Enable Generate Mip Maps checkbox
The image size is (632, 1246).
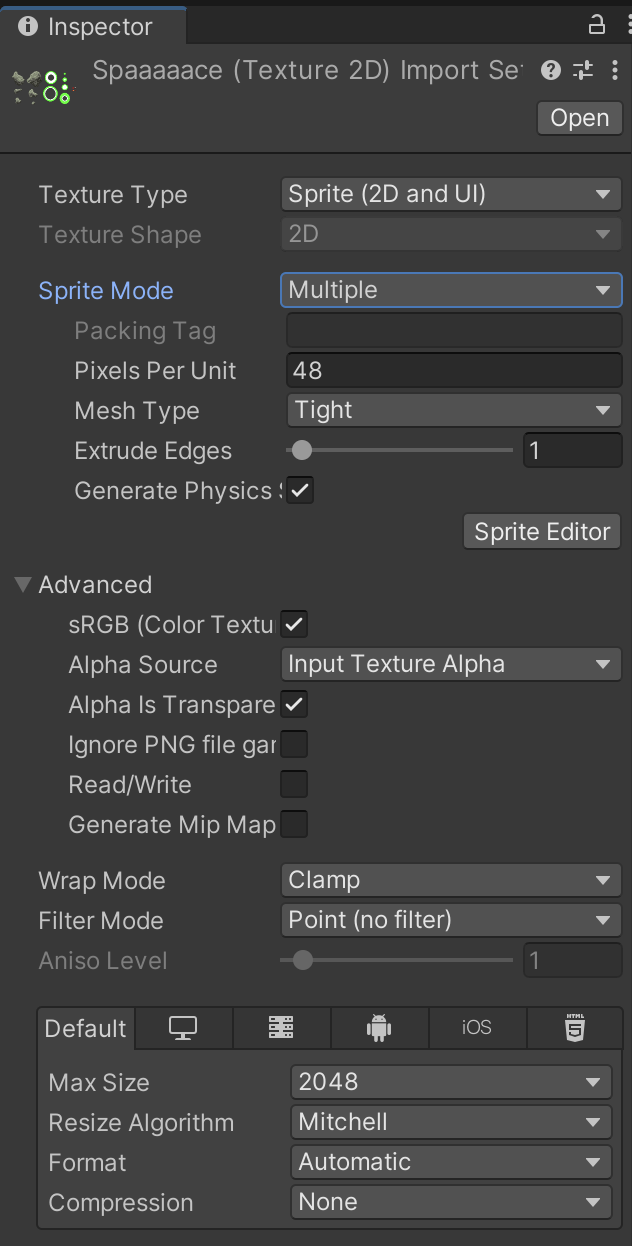(294, 825)
